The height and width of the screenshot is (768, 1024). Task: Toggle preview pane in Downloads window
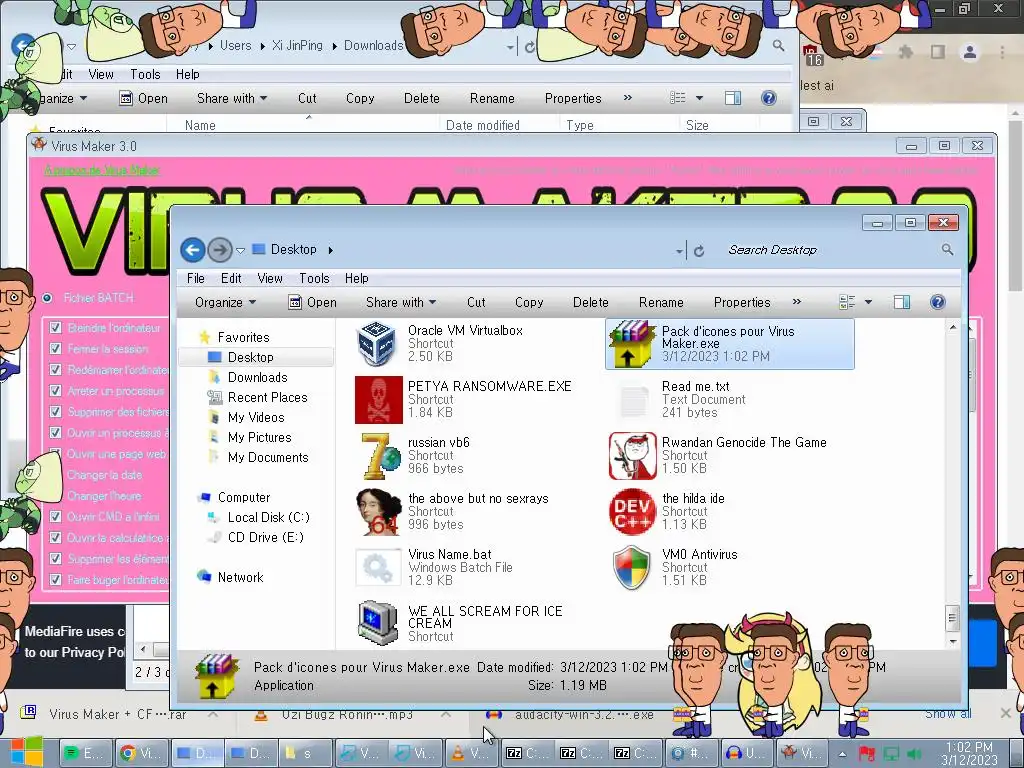pyautogui.click(x=733, y=98)
